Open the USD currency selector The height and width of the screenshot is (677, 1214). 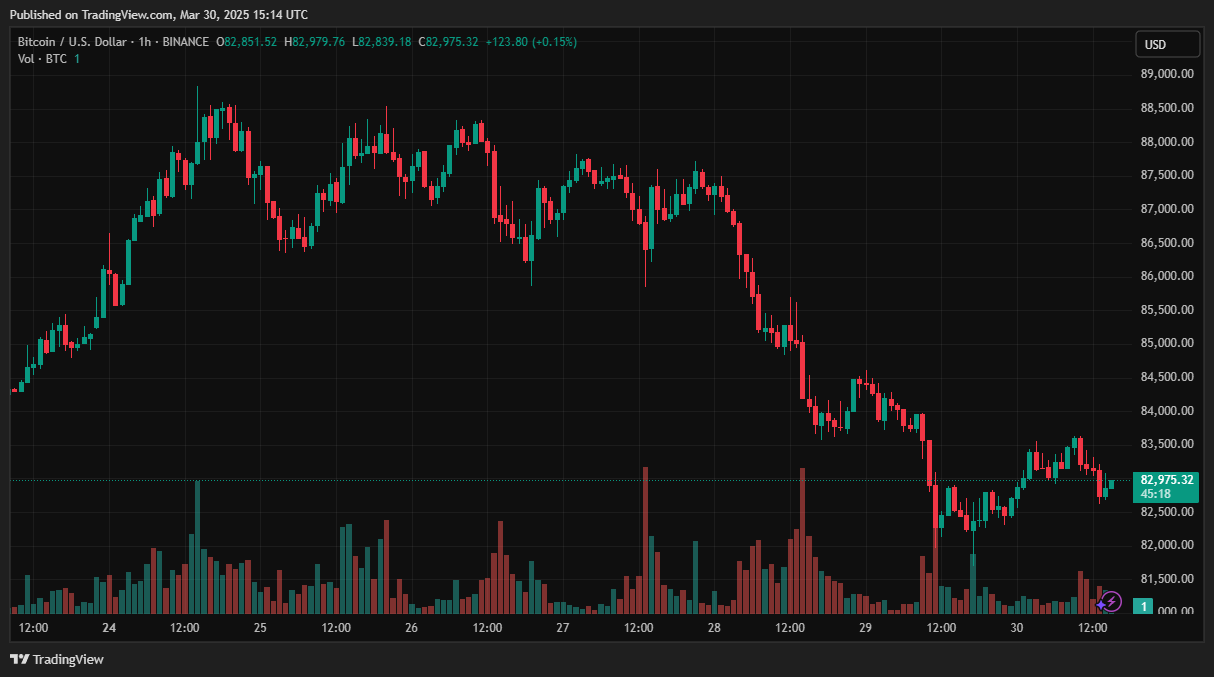1166,45
